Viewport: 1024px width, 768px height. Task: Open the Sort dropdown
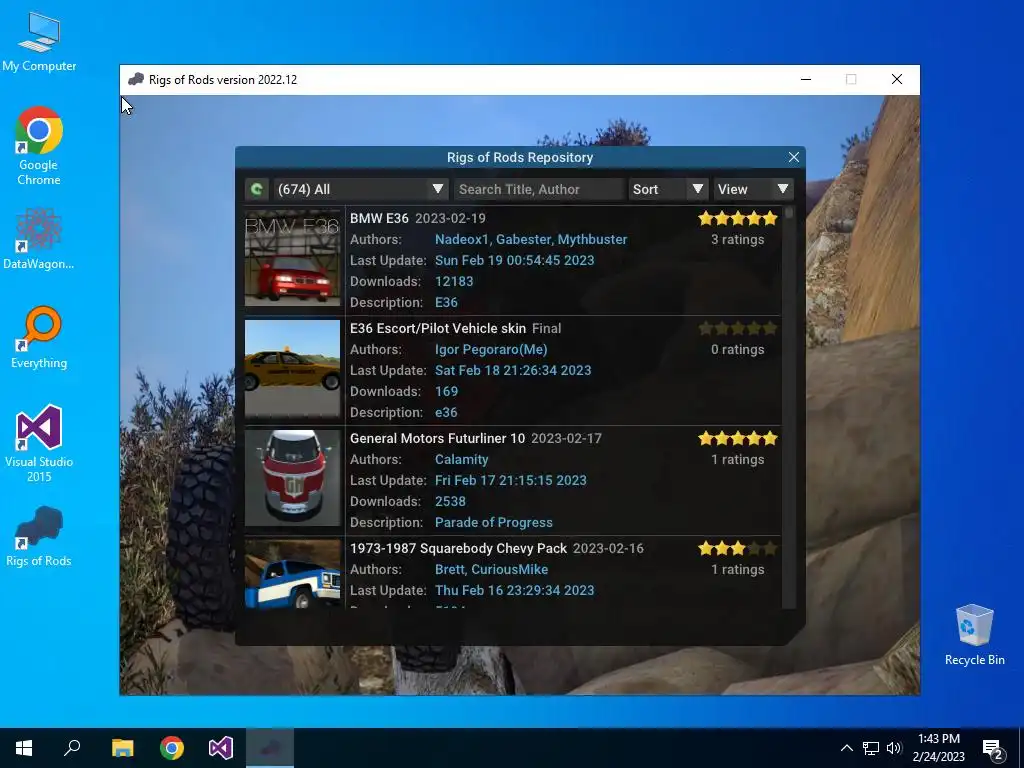[668, 189]
